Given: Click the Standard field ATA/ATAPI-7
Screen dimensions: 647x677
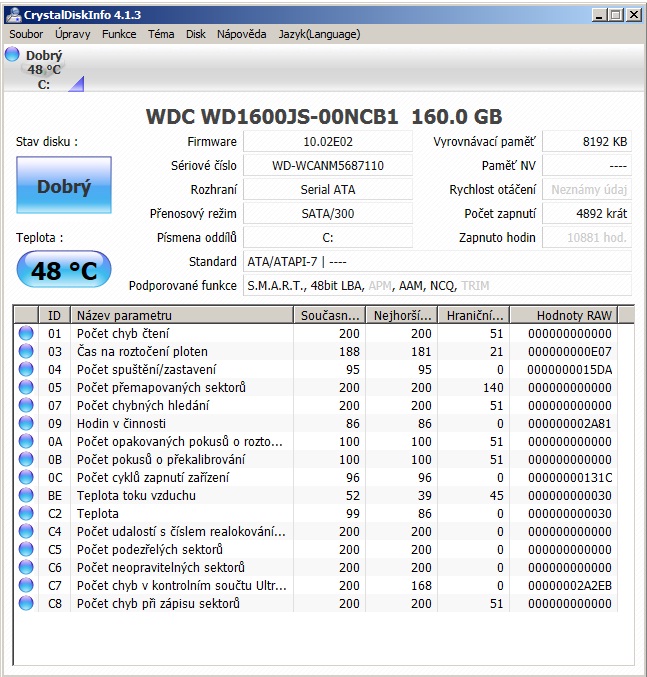Looking at the screenshot, I should pyautogui.click(x=437, y=262).
